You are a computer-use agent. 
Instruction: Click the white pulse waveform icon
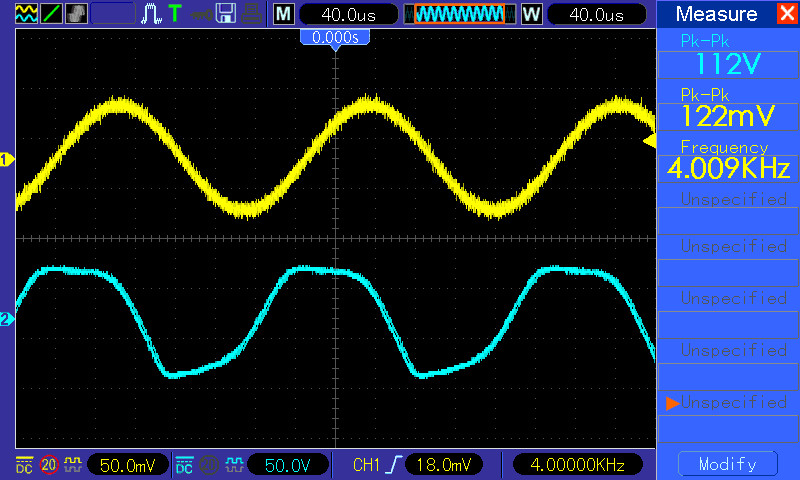coord(152,14)
